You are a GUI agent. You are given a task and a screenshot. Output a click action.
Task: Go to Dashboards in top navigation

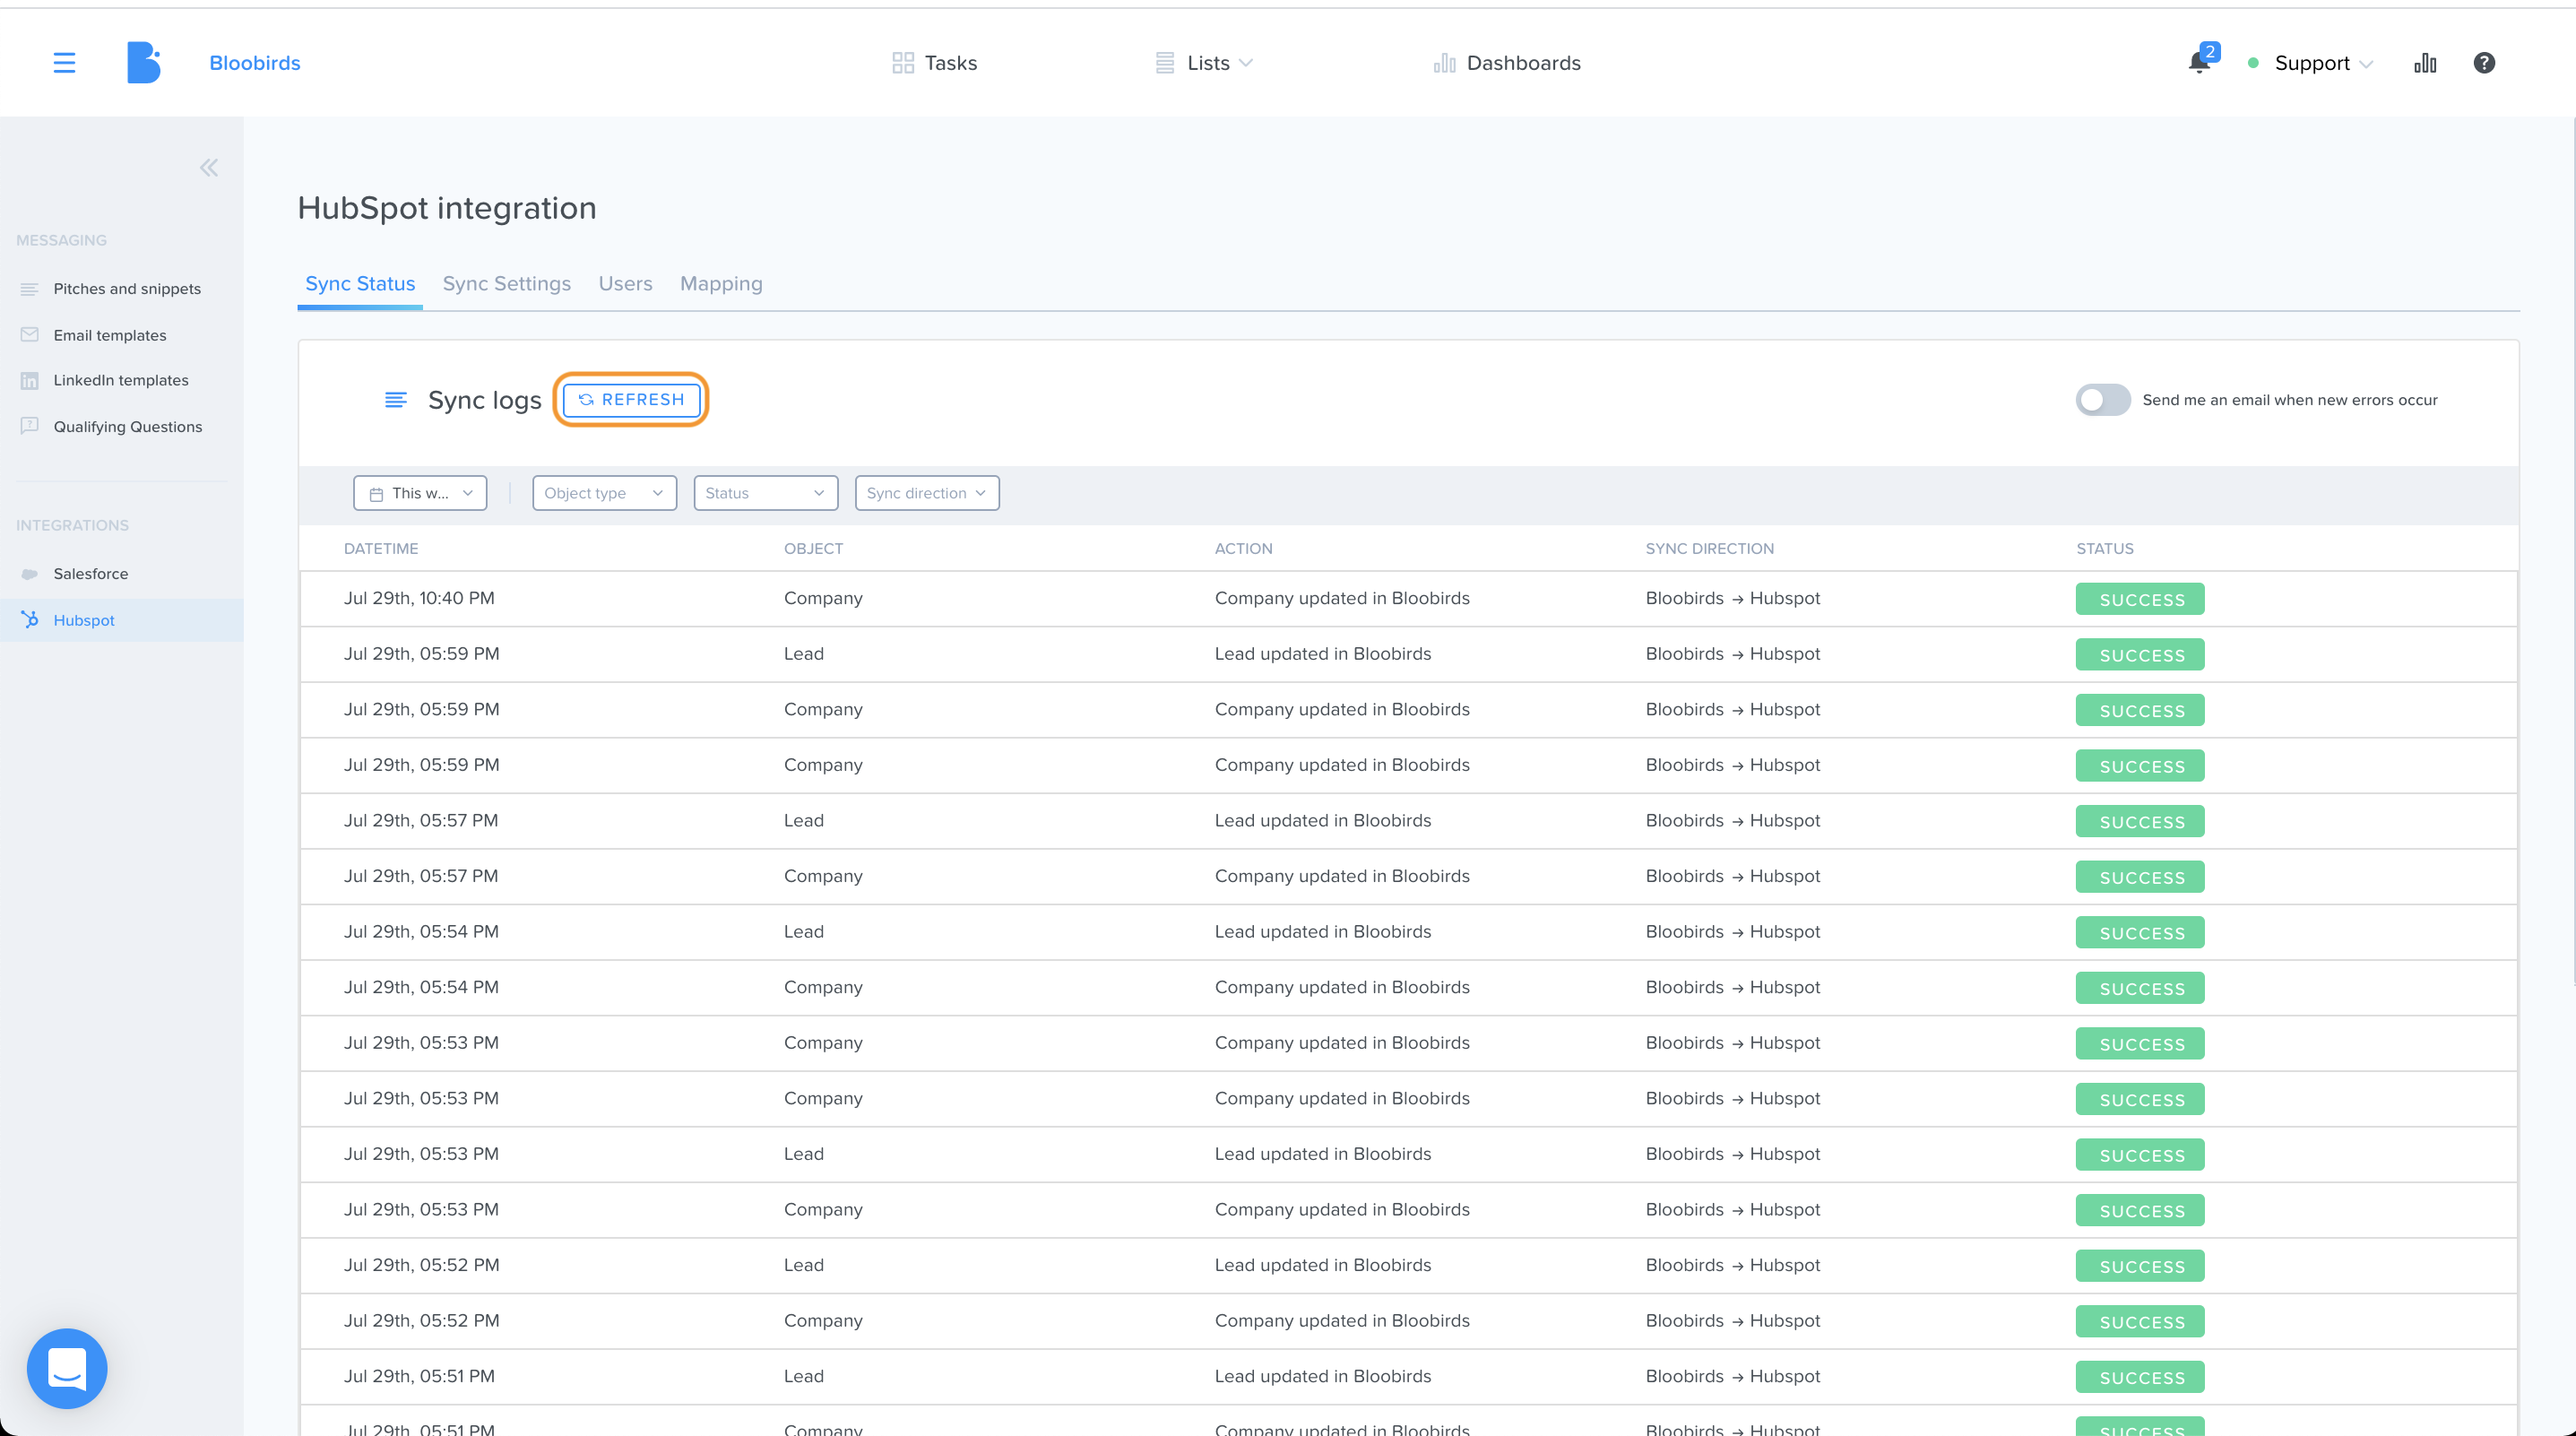[x=1506, y=63]
